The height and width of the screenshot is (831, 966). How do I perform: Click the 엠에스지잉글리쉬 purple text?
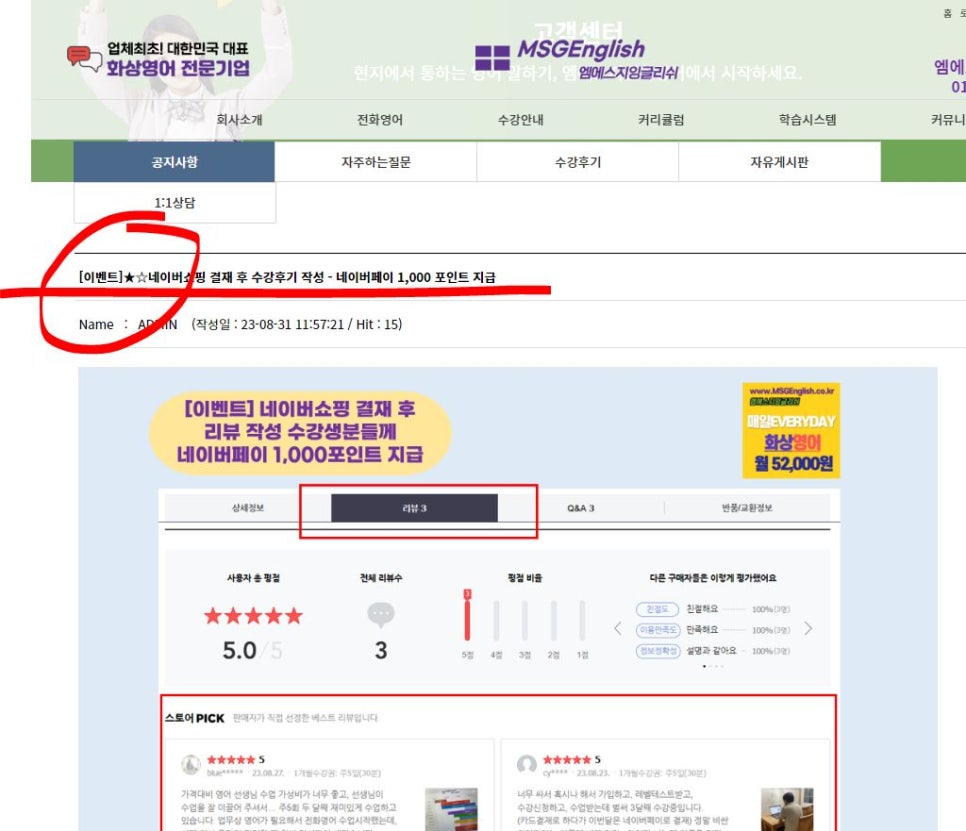tap(628, 73)
